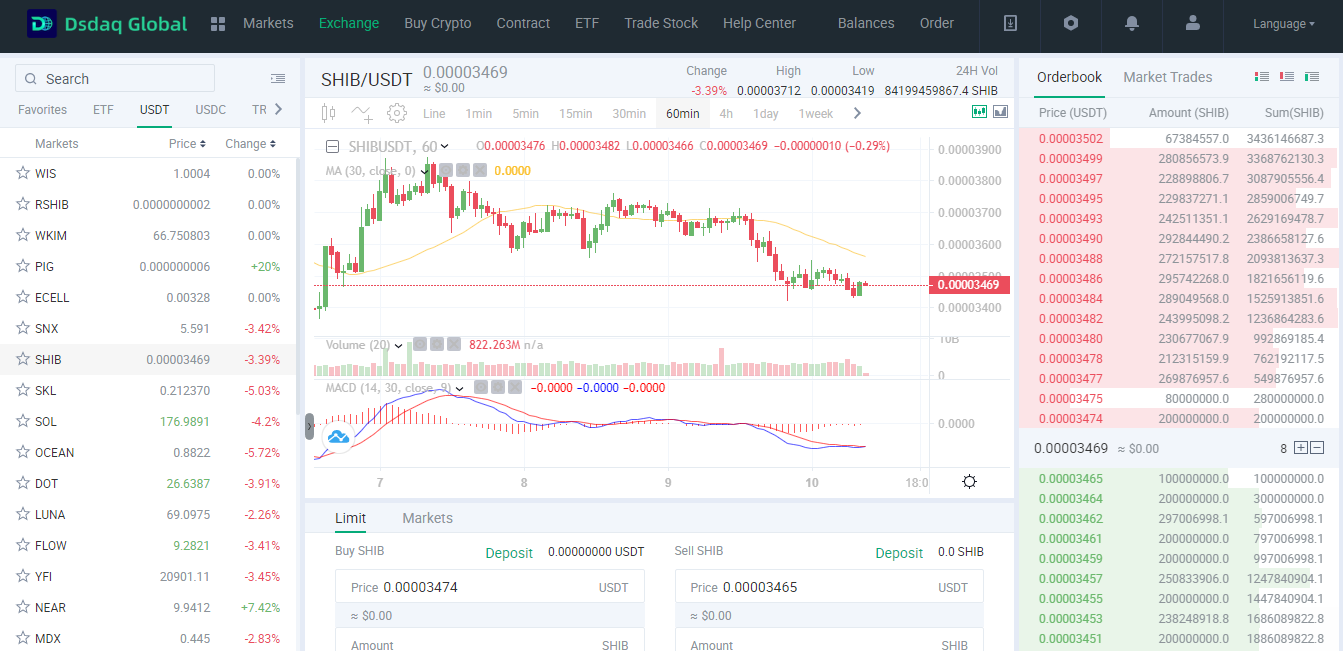The width and height of the screenshot is (1343, 651).
Task: Favorite the SOL market star
Action: pyautogui.click(x=23, y=421)
